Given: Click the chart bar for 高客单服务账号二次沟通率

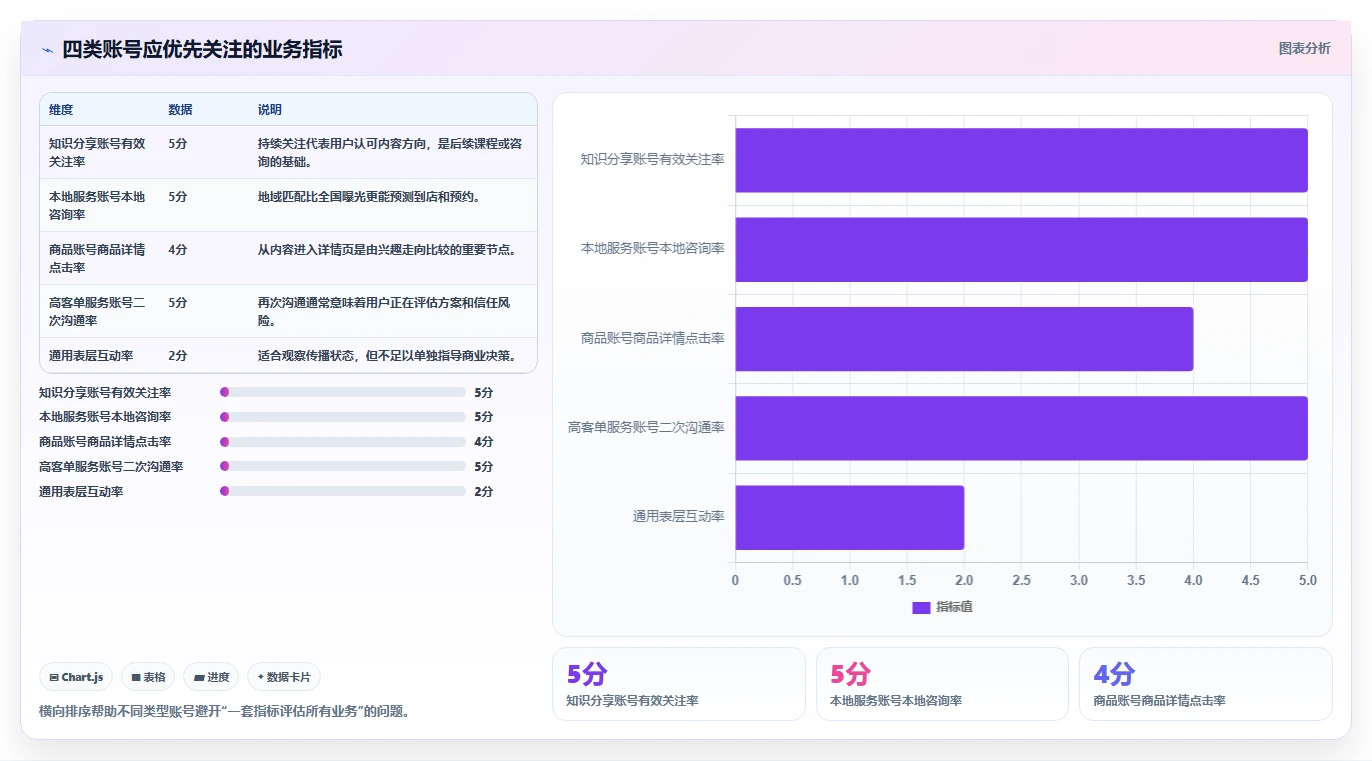Looking at the screenshot, I should 1021,428.
